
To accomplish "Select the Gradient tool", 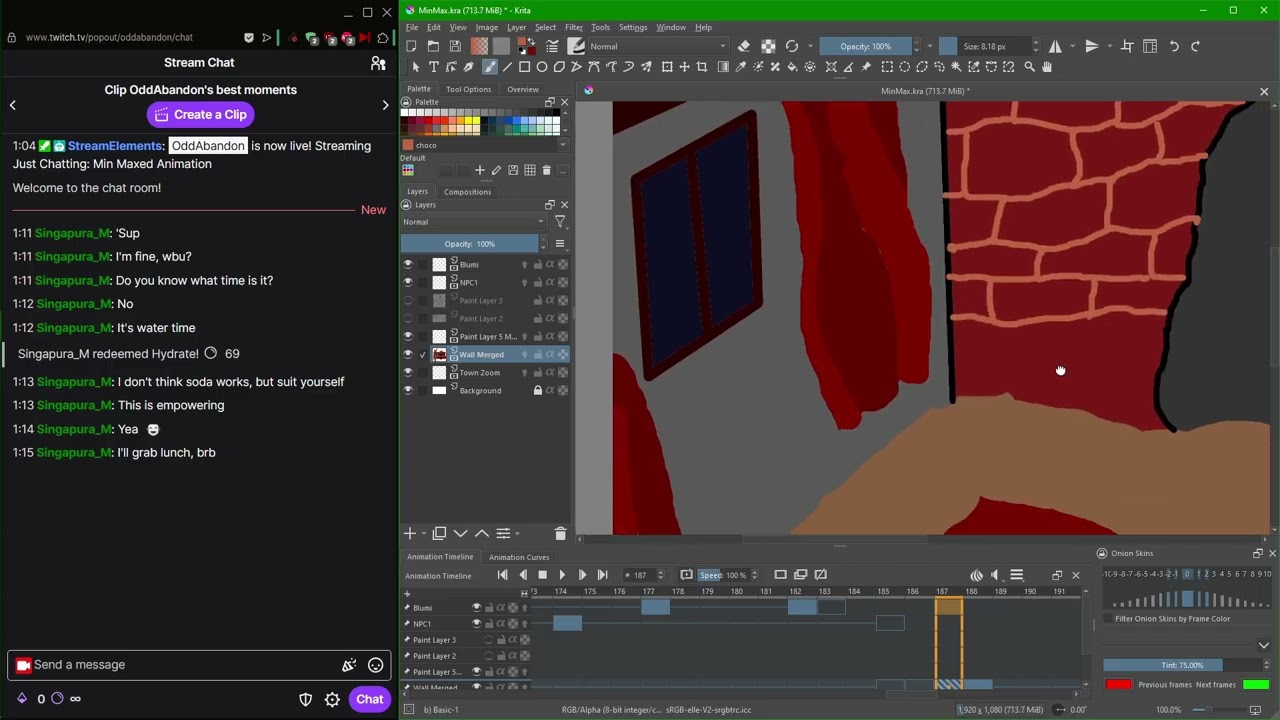I will (x=722, y=67).
